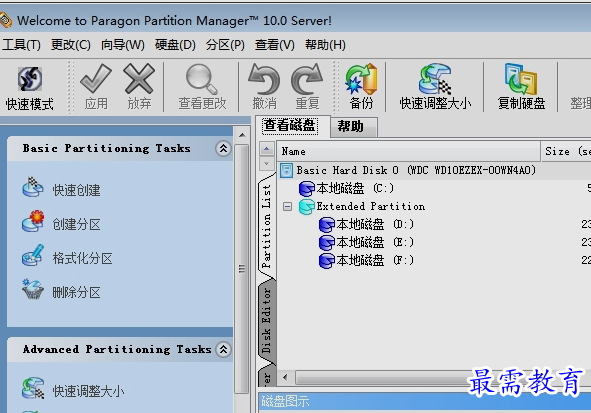
Task: Click the 删除分区 task link
Action: click(77, 292)
